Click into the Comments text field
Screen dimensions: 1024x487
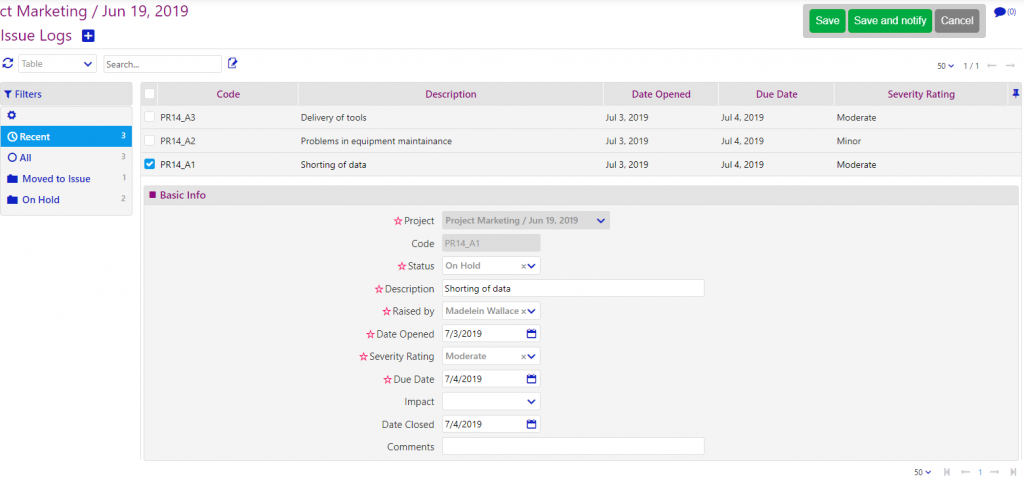click(573, 447)
